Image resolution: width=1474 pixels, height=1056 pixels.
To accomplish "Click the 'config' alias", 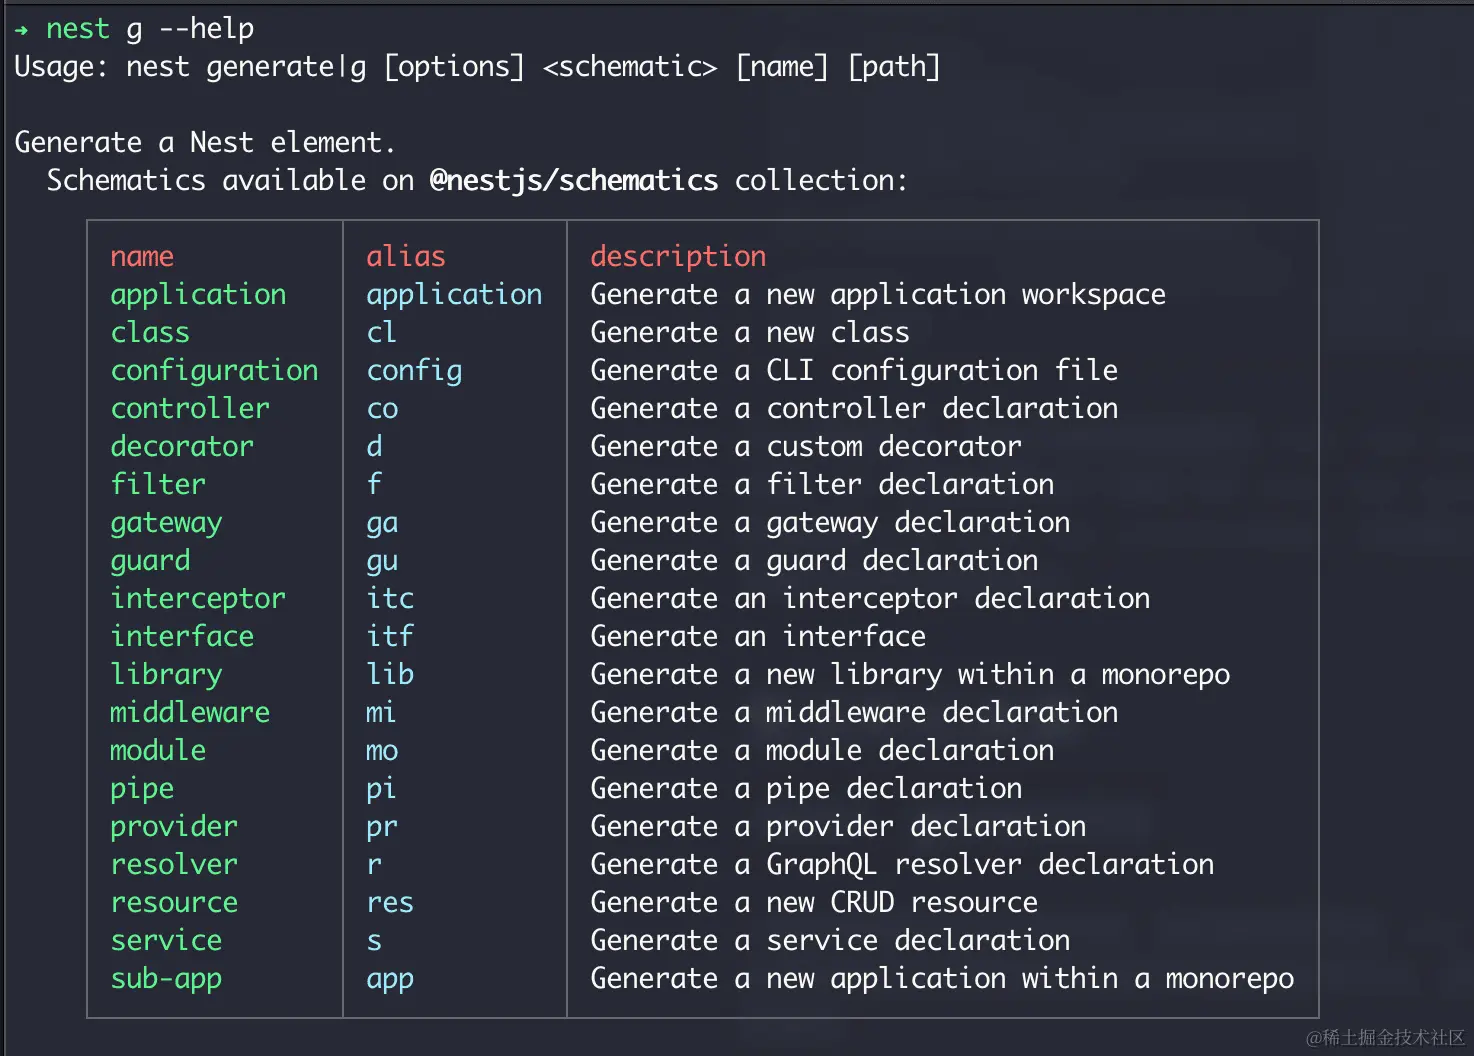I will [x=414, y=371].
